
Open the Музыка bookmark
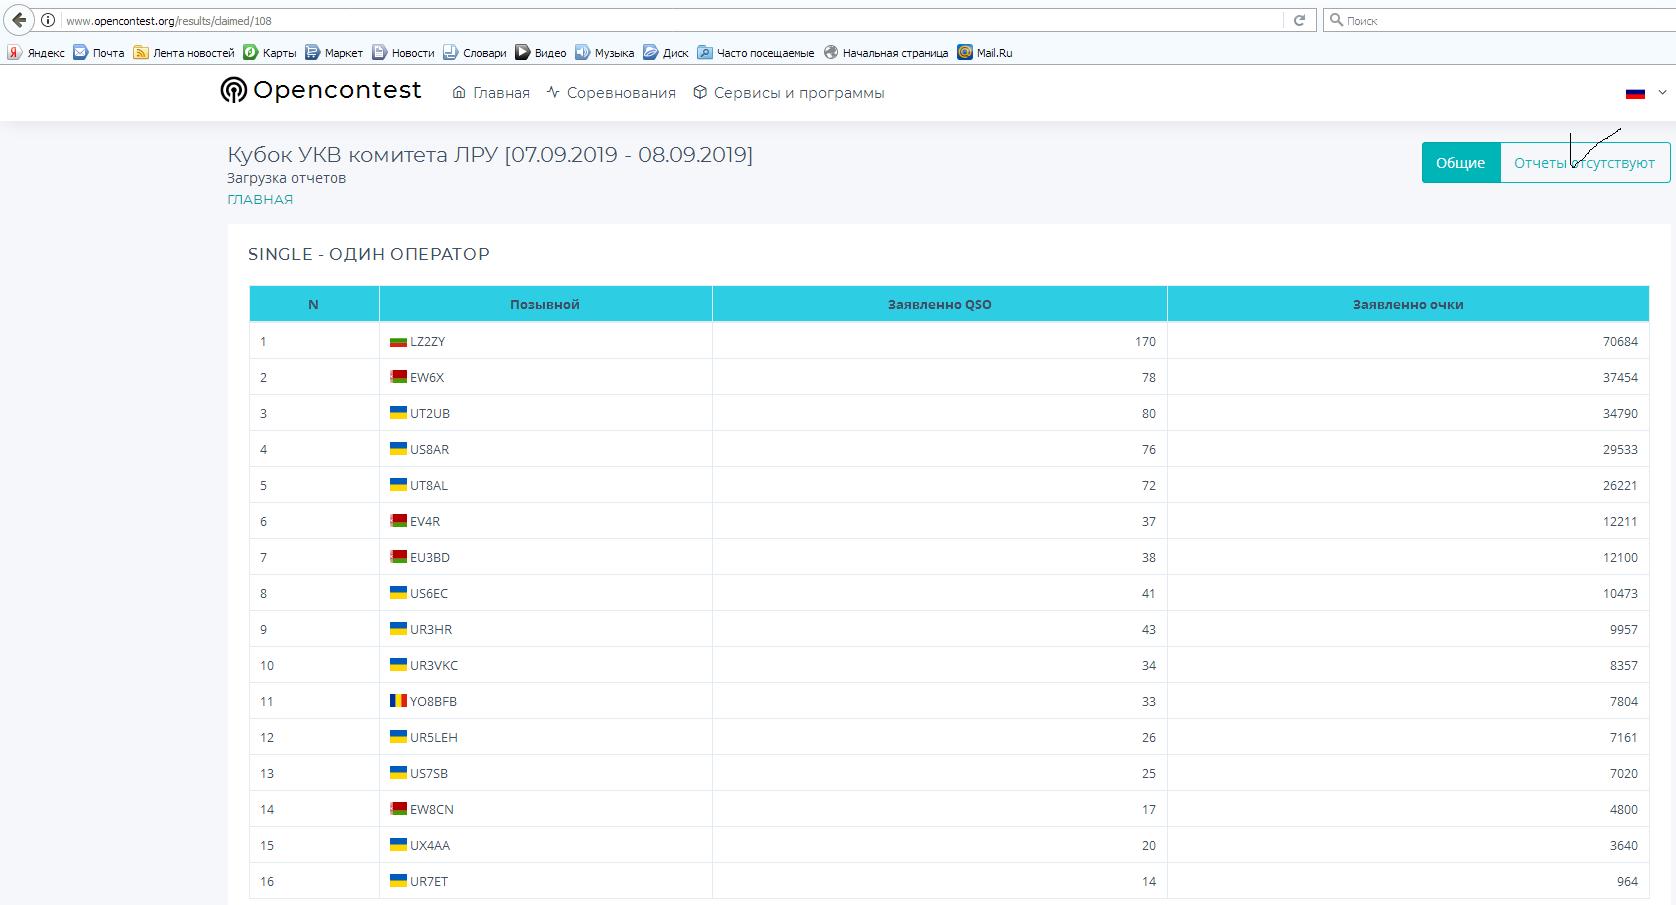pos(605,53)
